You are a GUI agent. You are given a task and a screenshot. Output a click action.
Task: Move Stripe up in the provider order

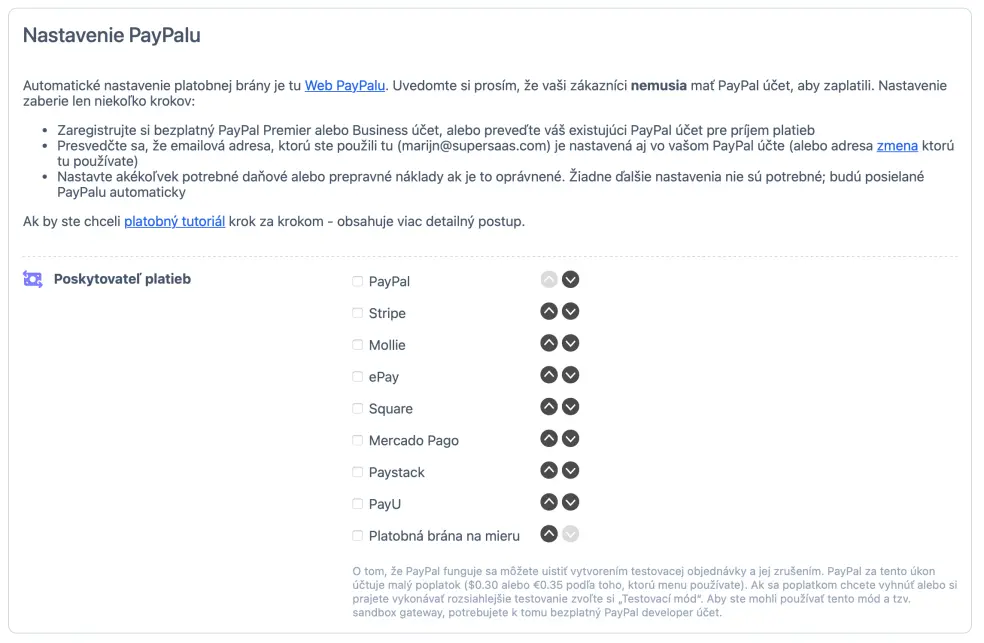[548, 311]
